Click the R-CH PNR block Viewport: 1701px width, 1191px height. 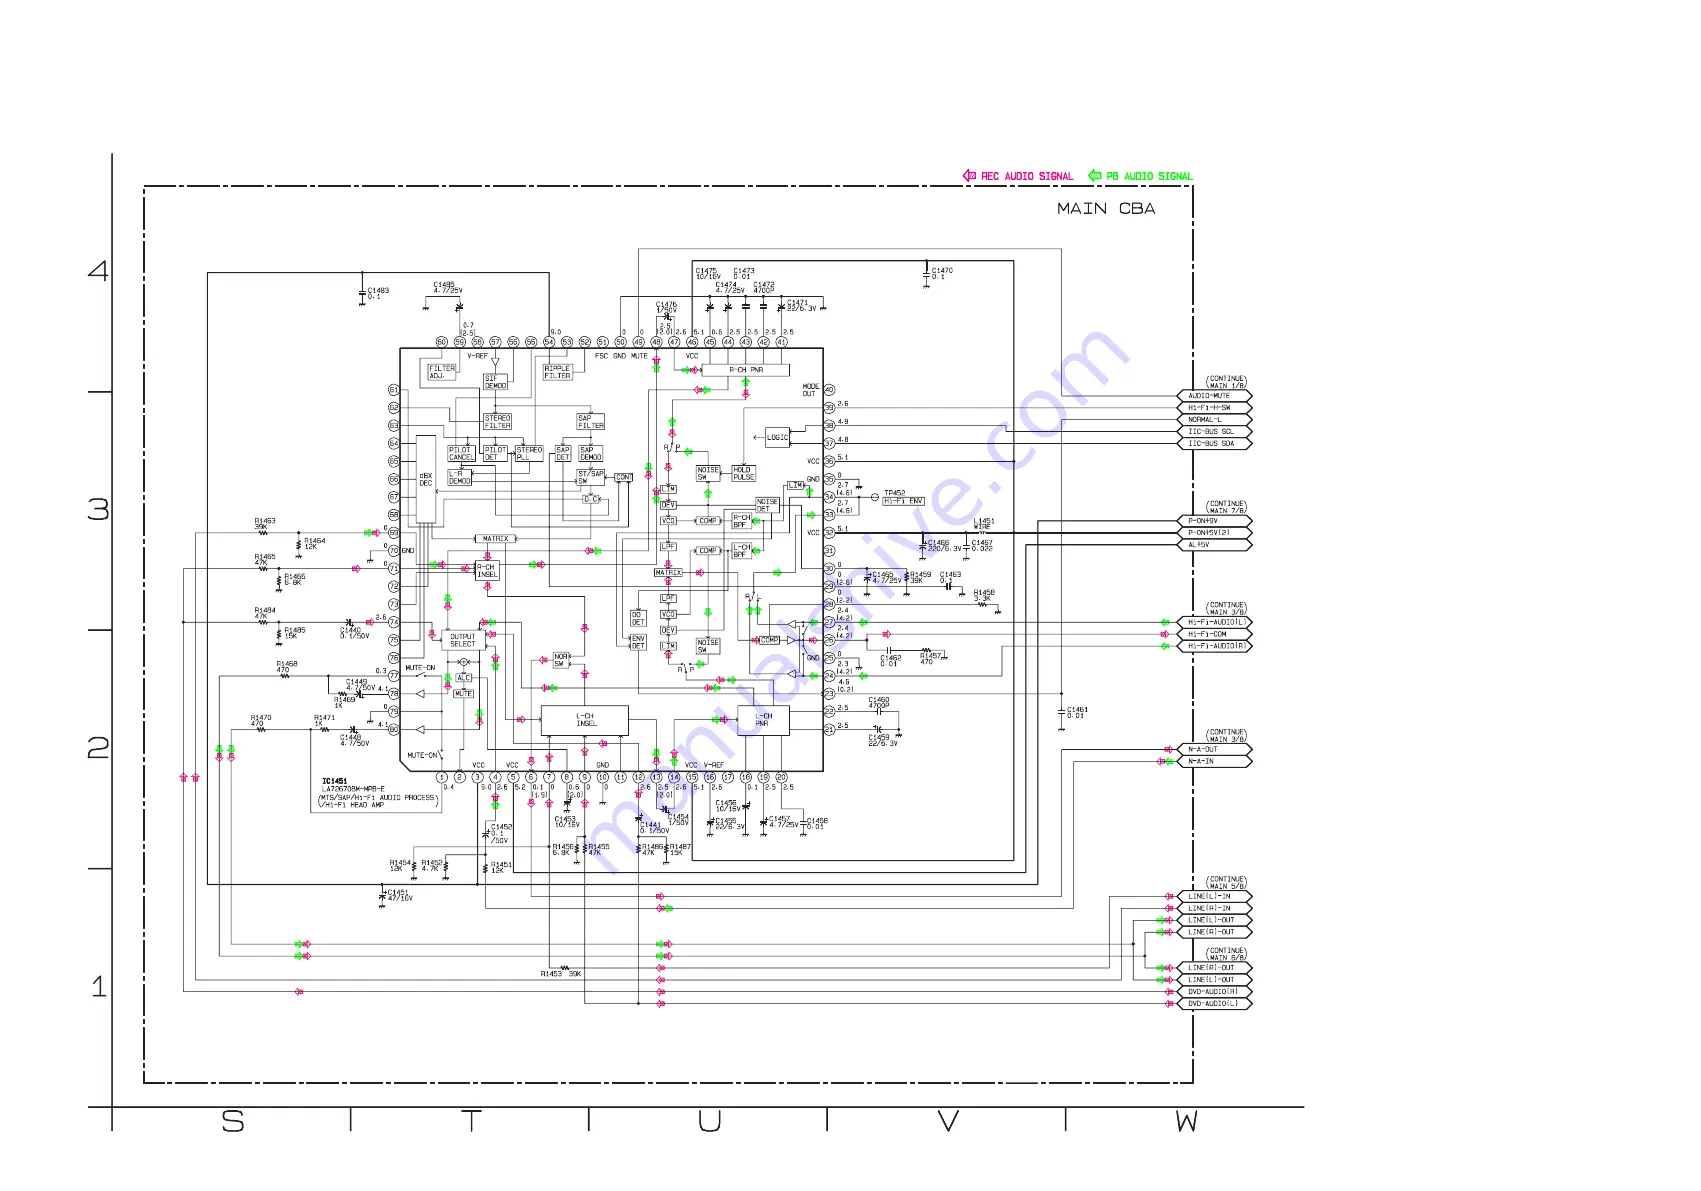[x=746, y=370]
